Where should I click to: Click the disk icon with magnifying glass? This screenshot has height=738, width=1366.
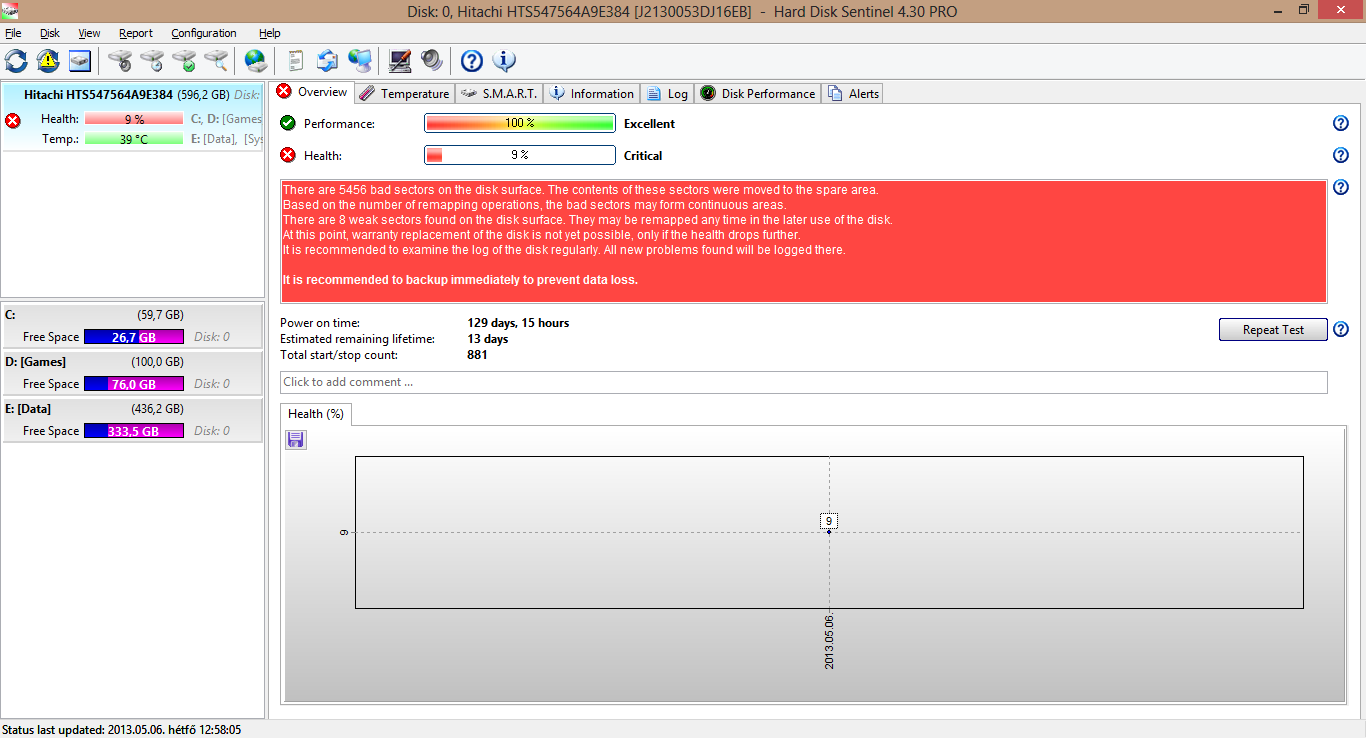point(216,61)
